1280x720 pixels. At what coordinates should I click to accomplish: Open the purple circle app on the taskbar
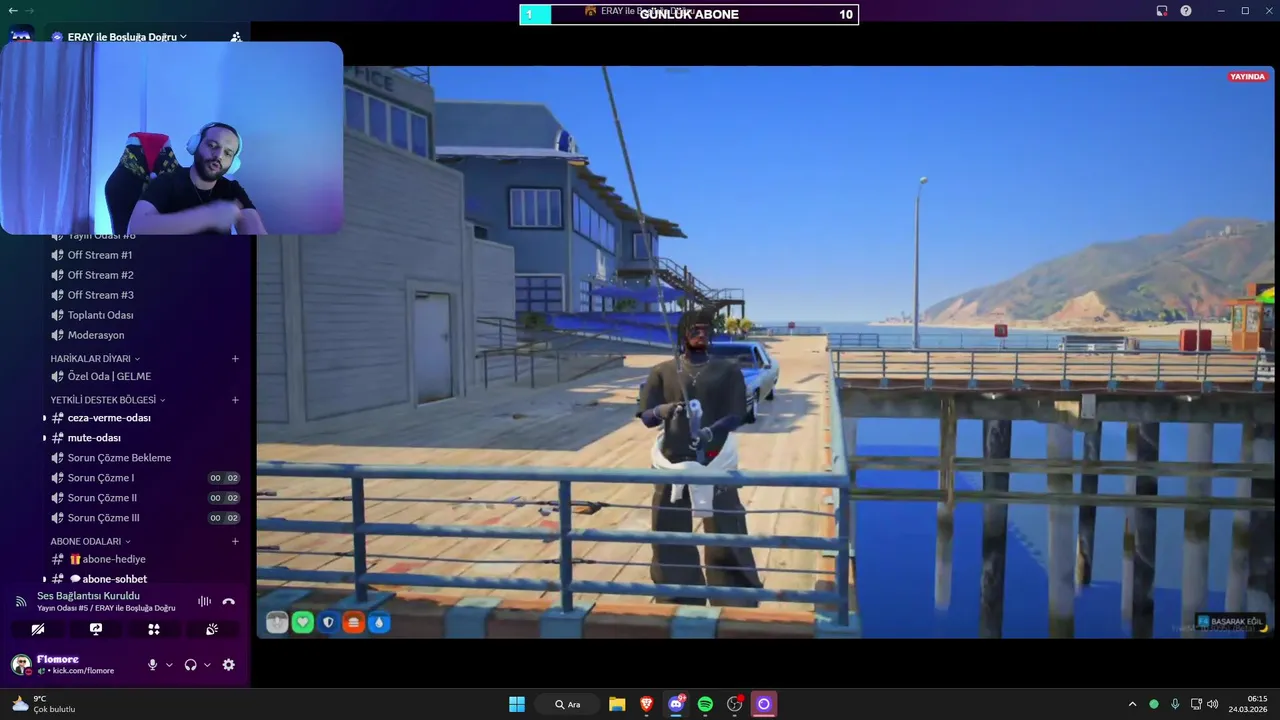(x=764, y=704)
